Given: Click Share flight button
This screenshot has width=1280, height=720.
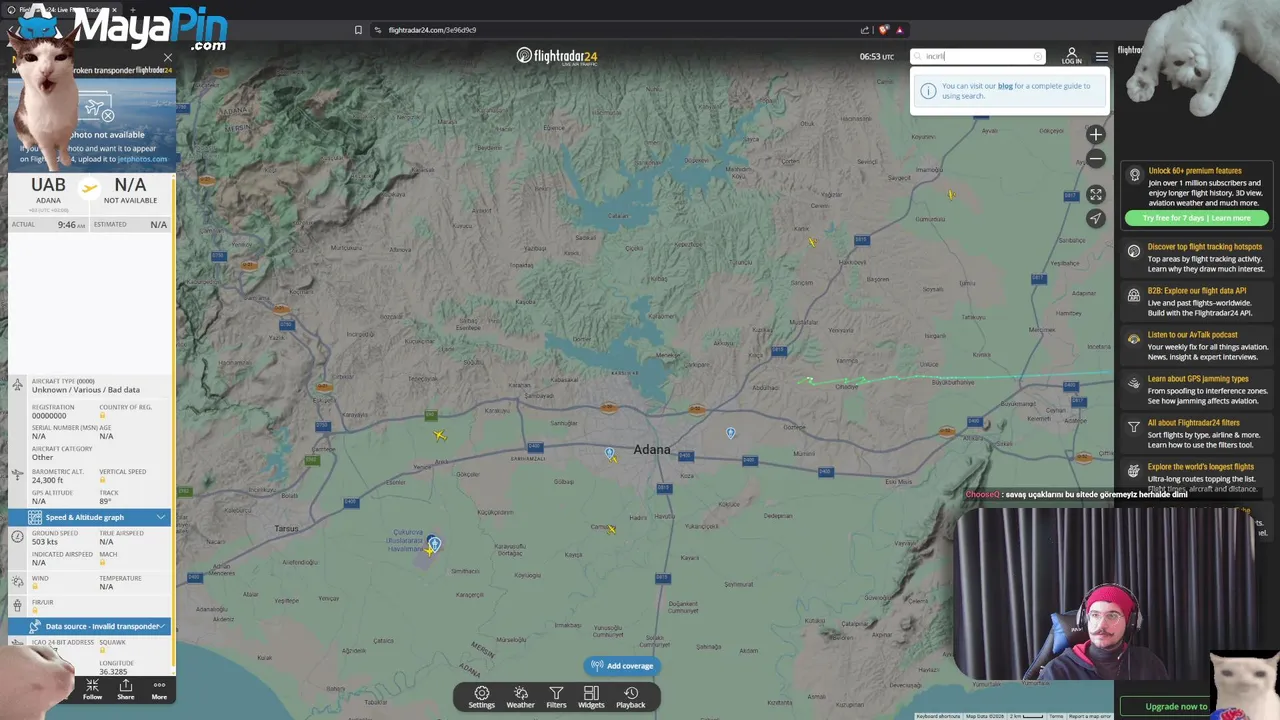Looking at the screenshot, I should coord(125,690).
